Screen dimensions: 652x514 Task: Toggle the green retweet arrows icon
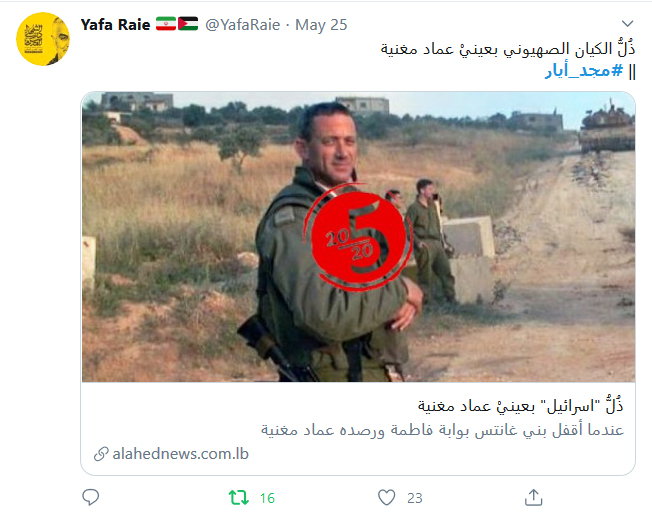pos(239,497)
